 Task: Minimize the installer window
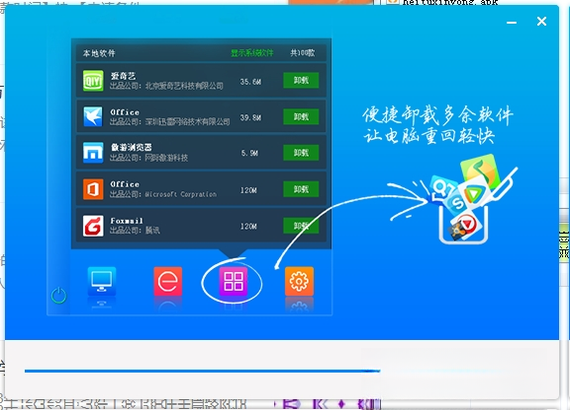[x=511, y=22]
